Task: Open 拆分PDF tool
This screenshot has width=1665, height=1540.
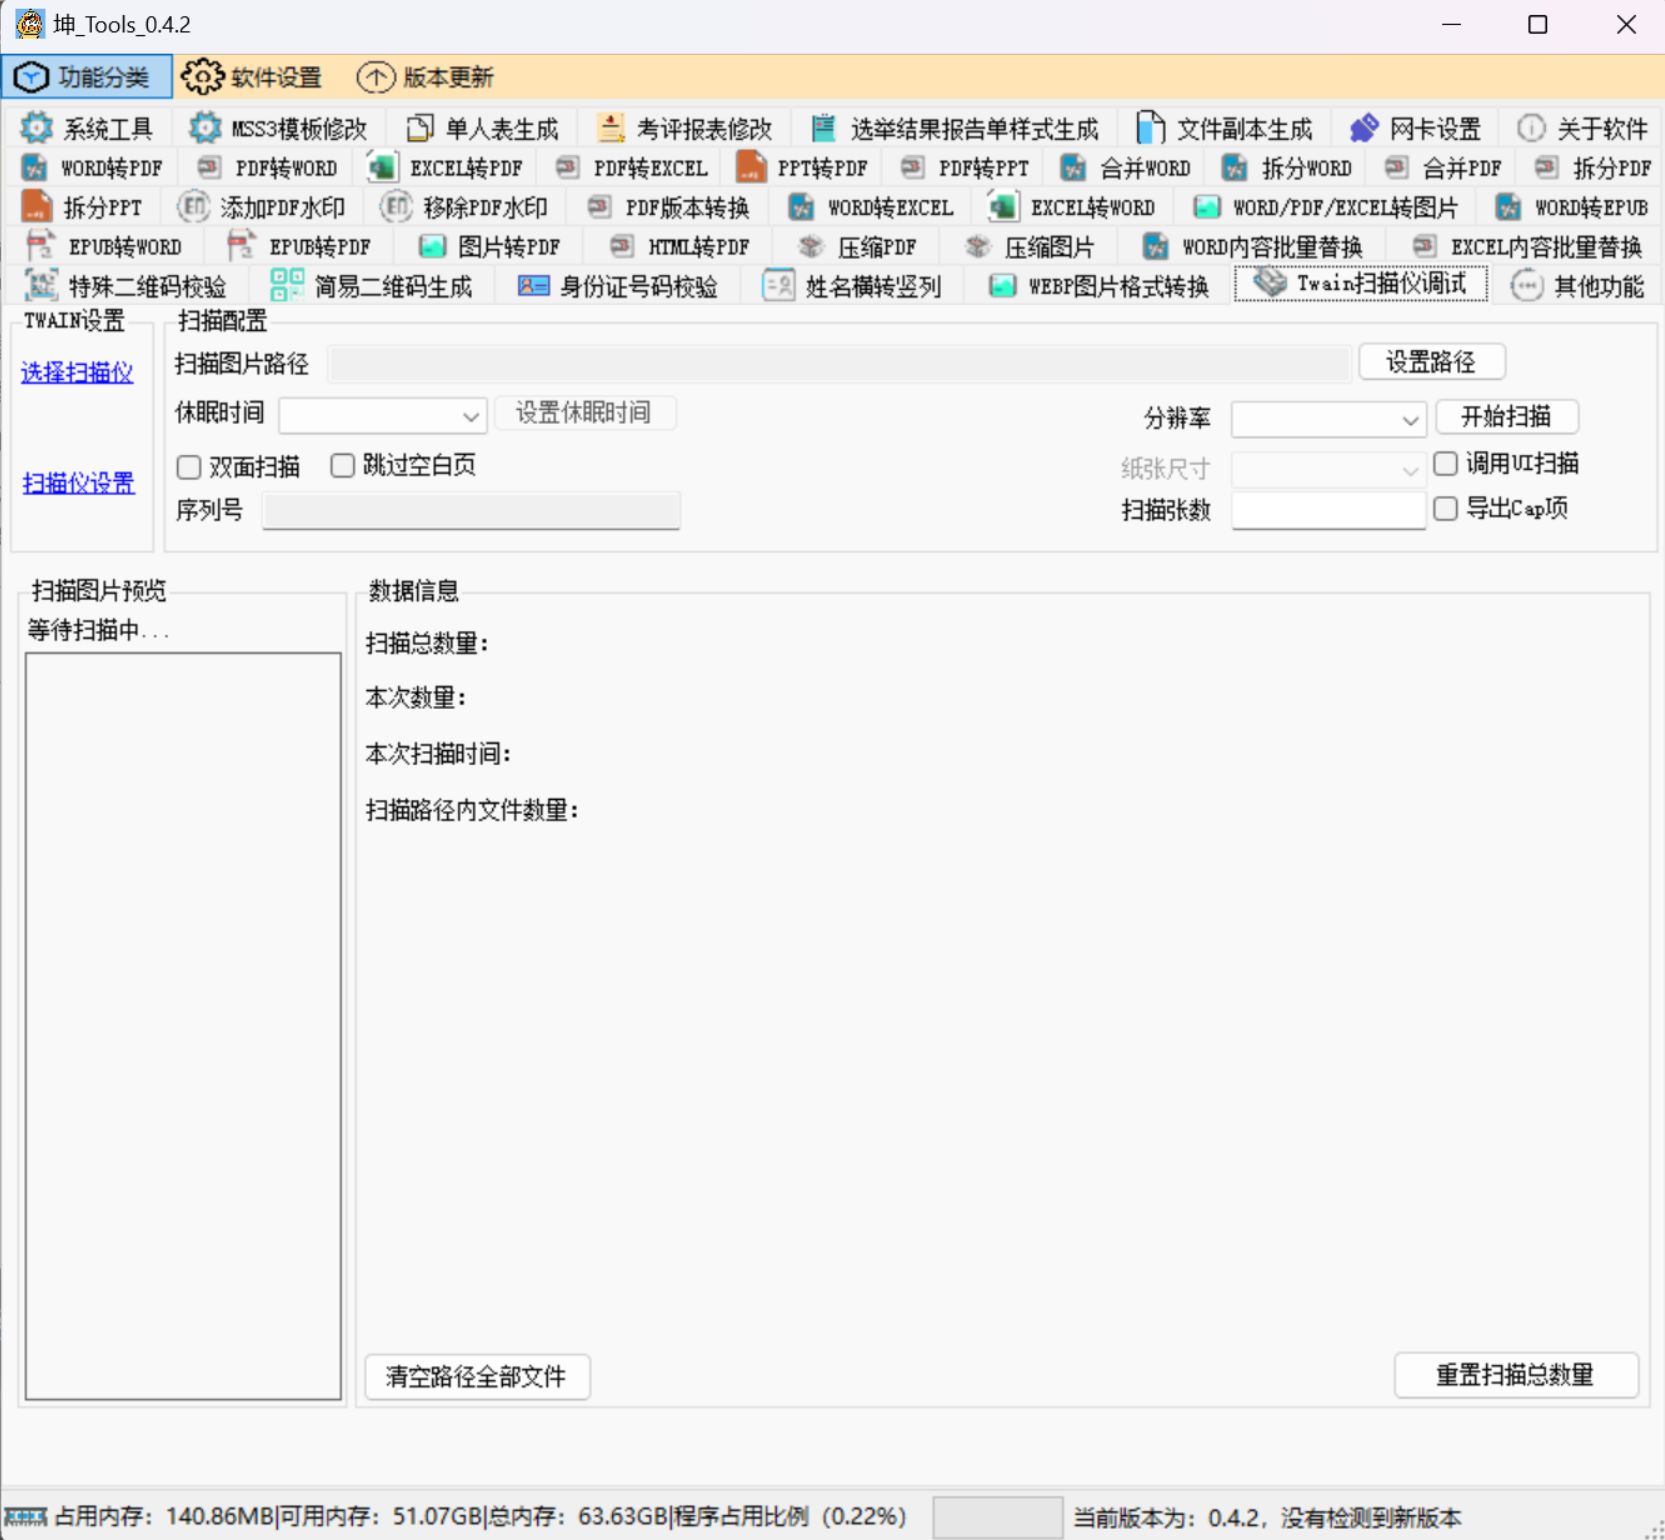Action: [x=1592, y=167]
